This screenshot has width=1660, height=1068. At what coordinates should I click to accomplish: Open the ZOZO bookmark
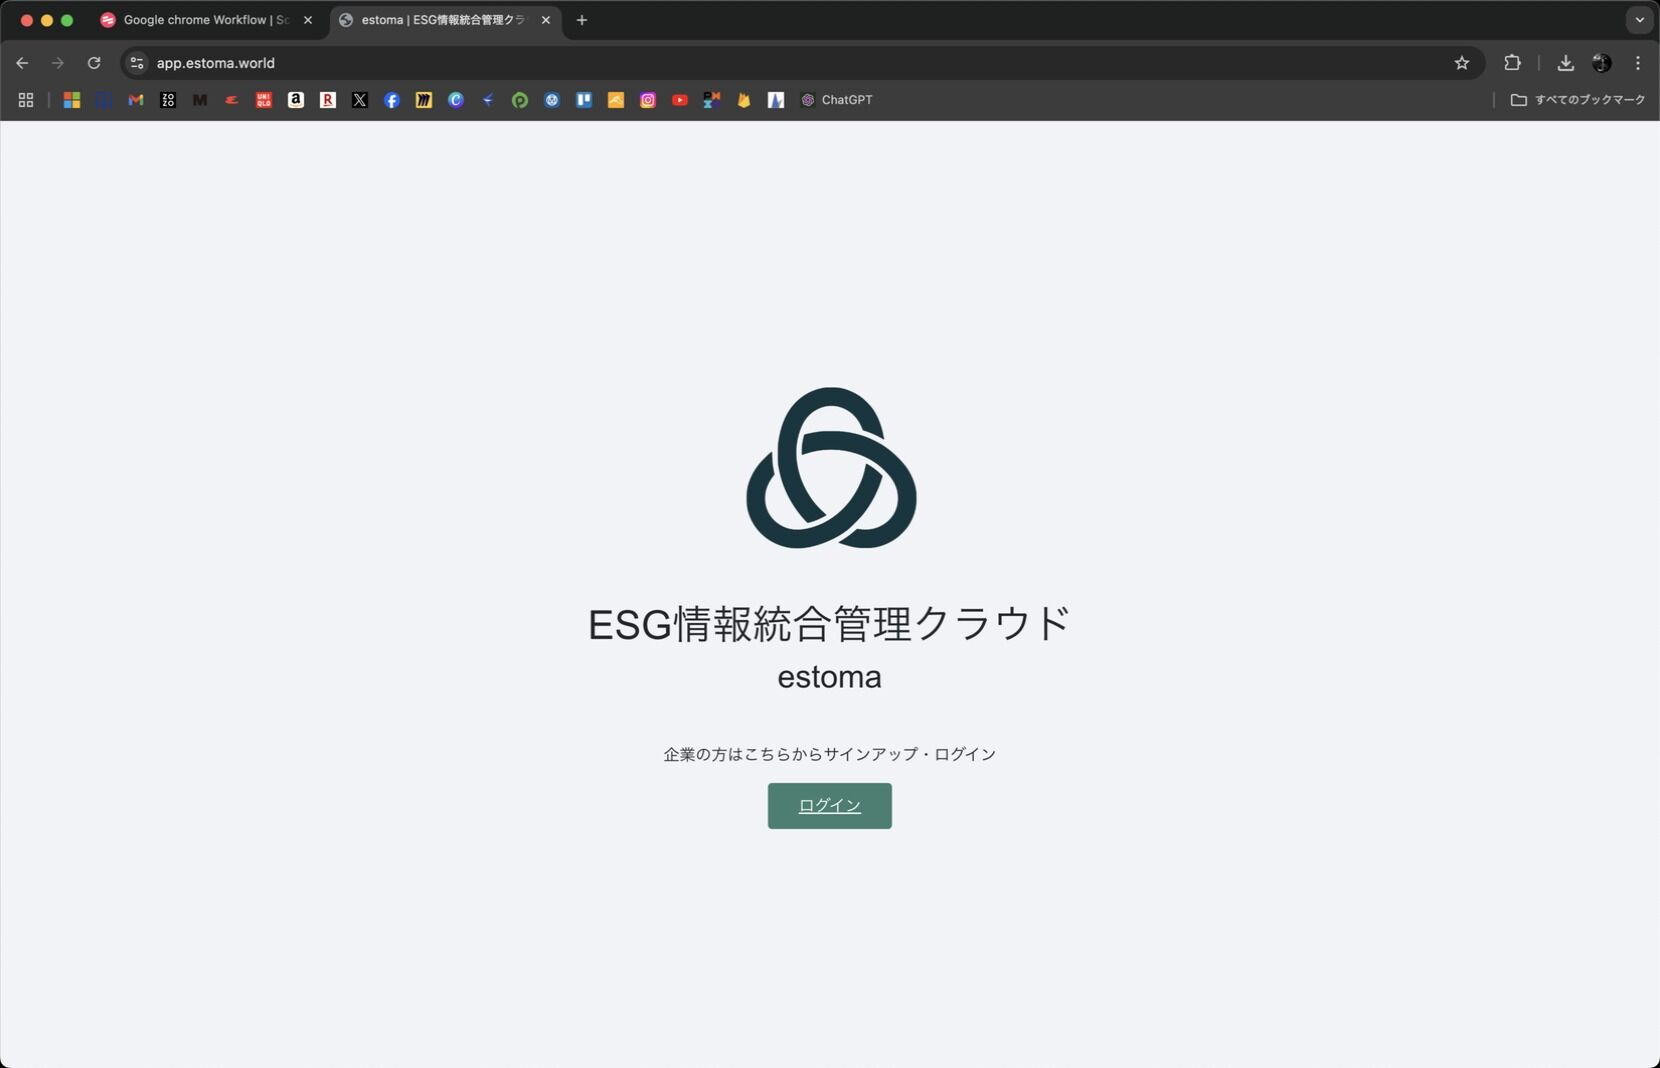tap(168, 100)
